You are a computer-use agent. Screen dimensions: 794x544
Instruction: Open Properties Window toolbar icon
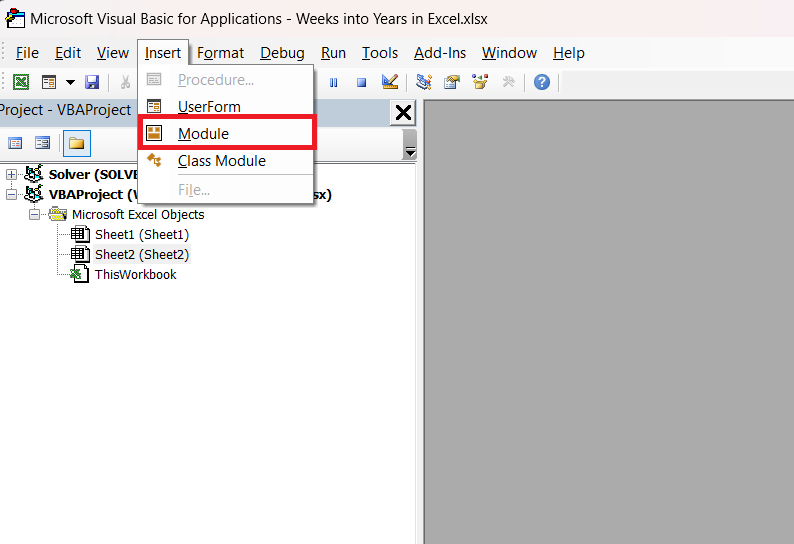452,82
